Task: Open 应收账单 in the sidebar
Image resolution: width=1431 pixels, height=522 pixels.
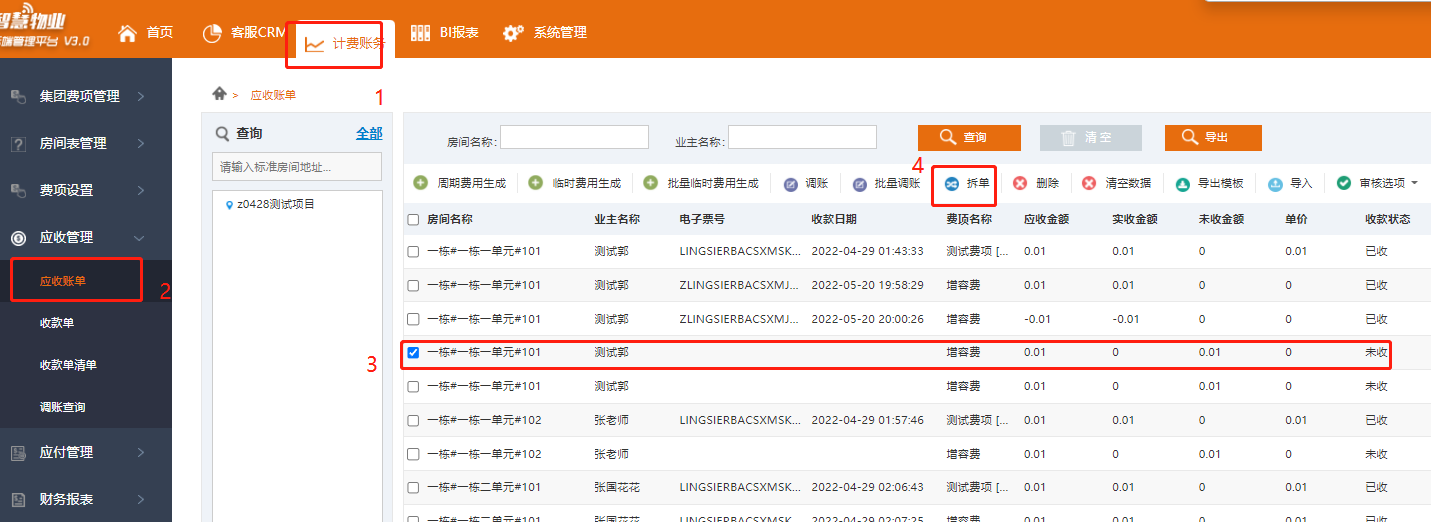Action: click(63, 281)
